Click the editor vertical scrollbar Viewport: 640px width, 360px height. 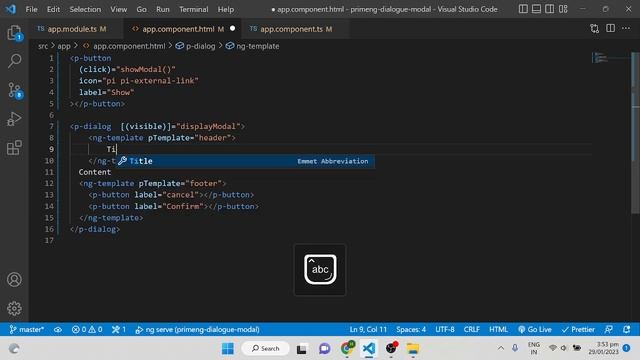point(635,133)
